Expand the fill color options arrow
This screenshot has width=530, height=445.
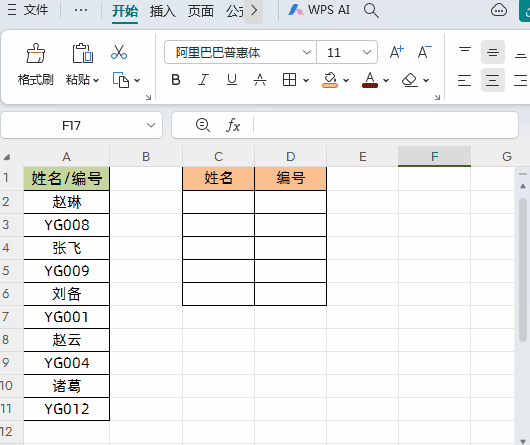tap(346, 80)
